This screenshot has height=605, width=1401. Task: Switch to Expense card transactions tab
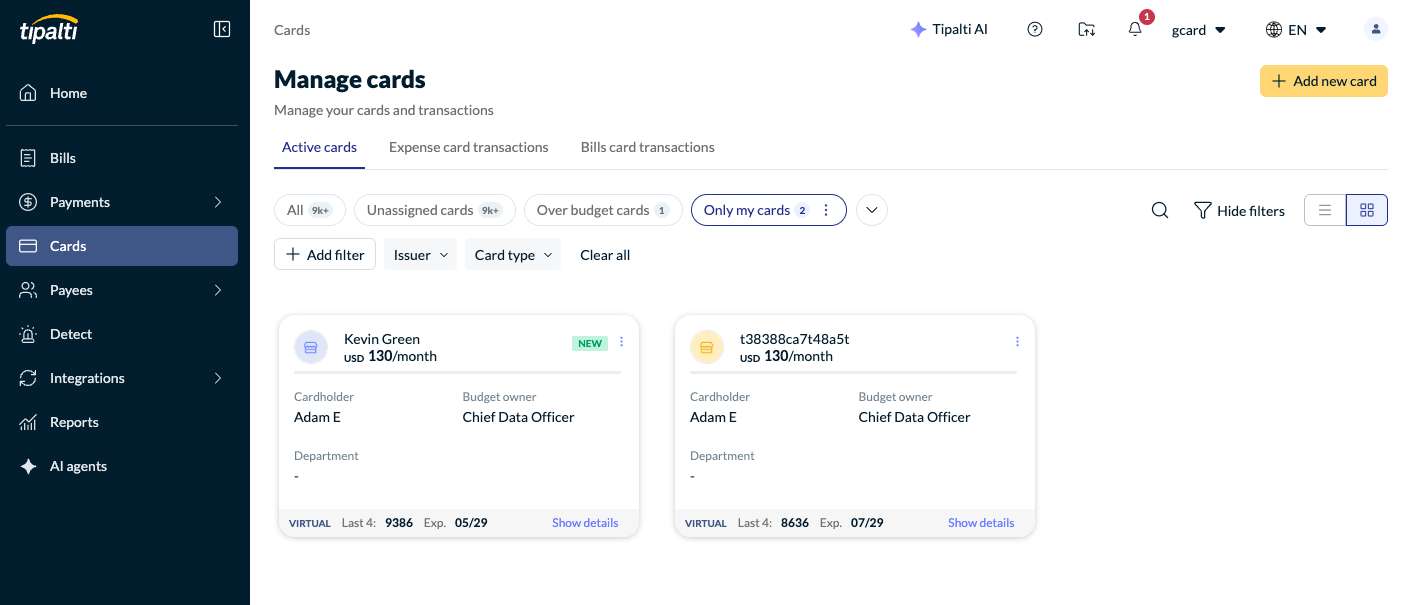click(x=469, y=147)
